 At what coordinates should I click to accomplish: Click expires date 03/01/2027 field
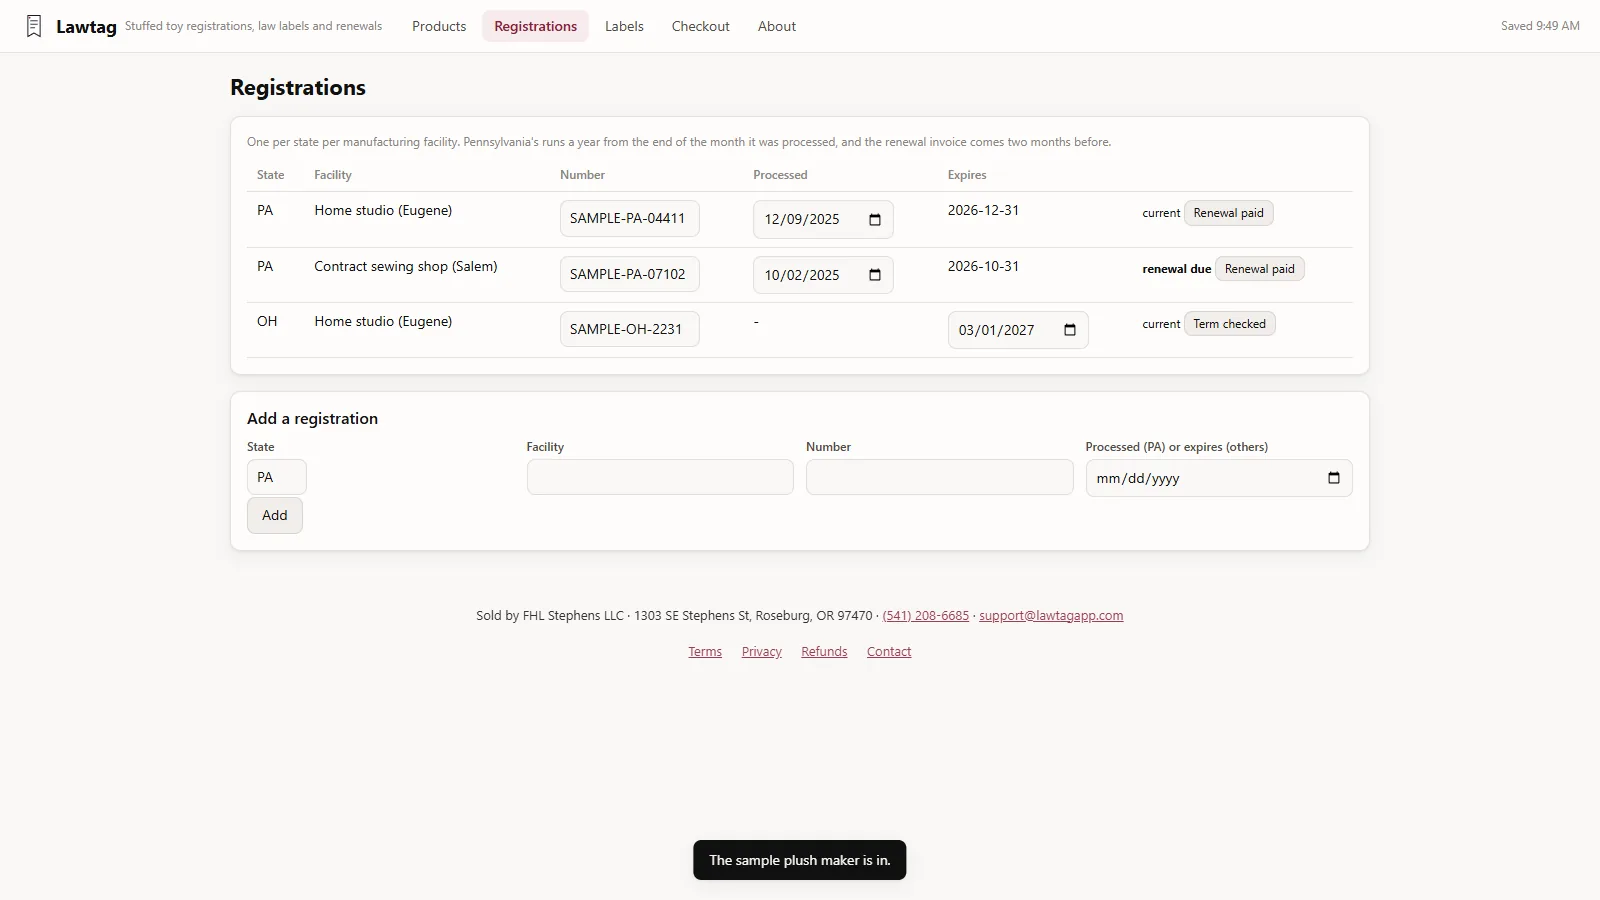coord(1018,330)
